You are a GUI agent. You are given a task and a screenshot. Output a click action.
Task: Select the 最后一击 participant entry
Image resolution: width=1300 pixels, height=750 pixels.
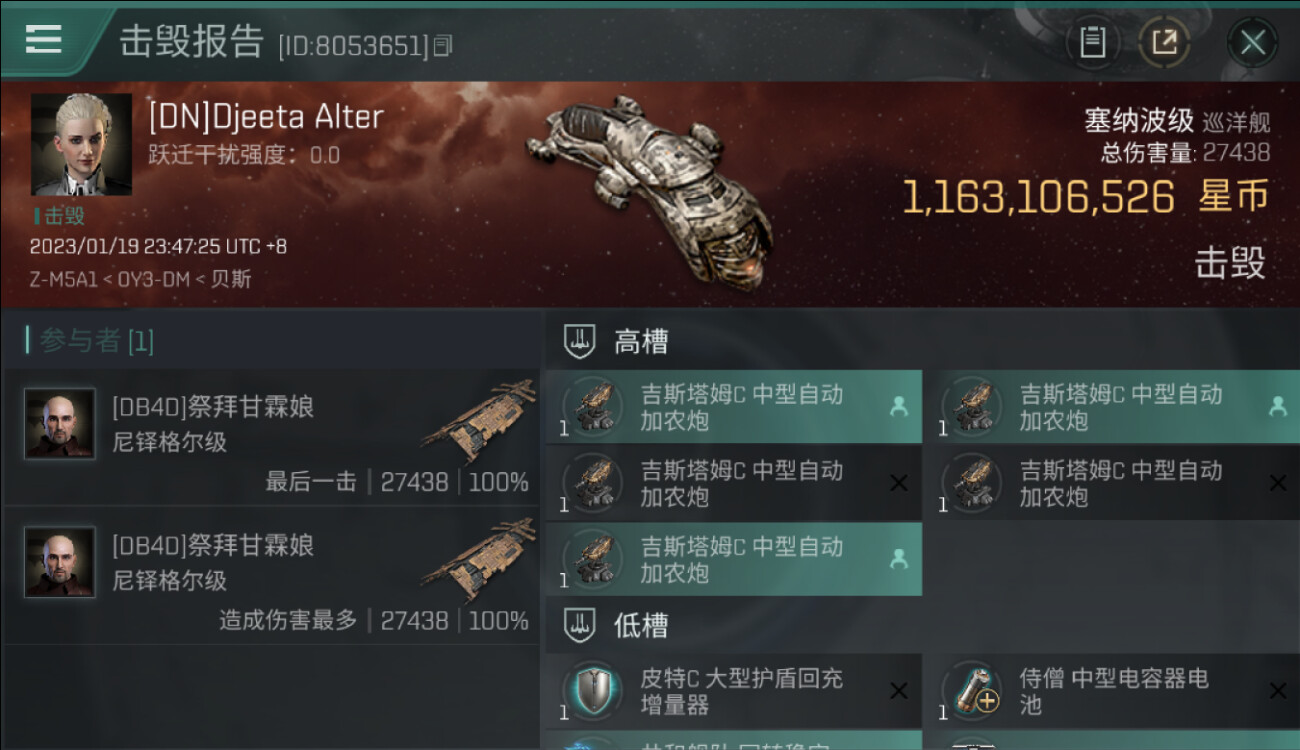pos(271,436)
